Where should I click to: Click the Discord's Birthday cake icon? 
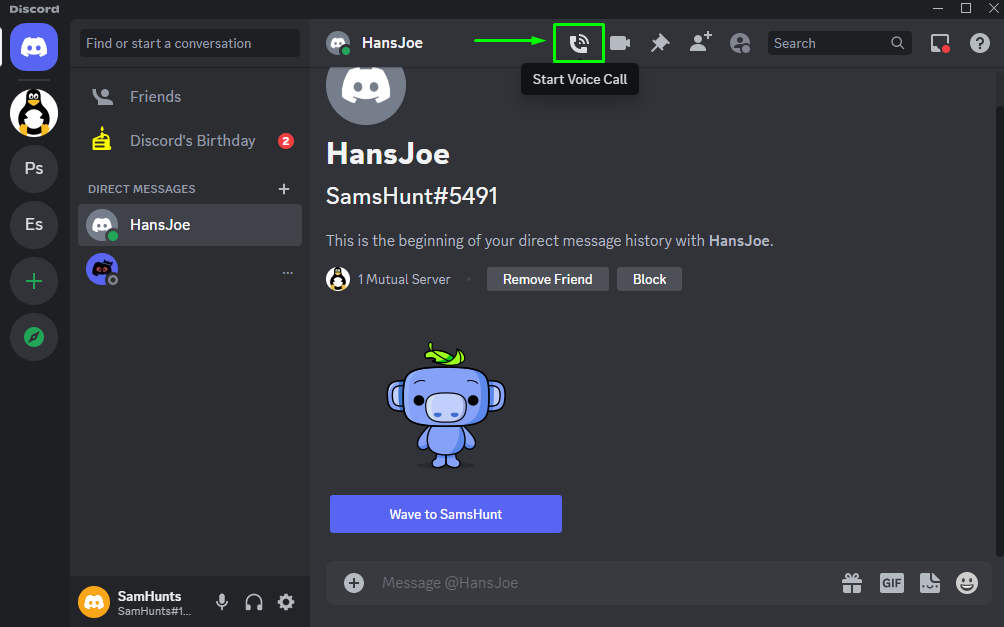point(102,139)
